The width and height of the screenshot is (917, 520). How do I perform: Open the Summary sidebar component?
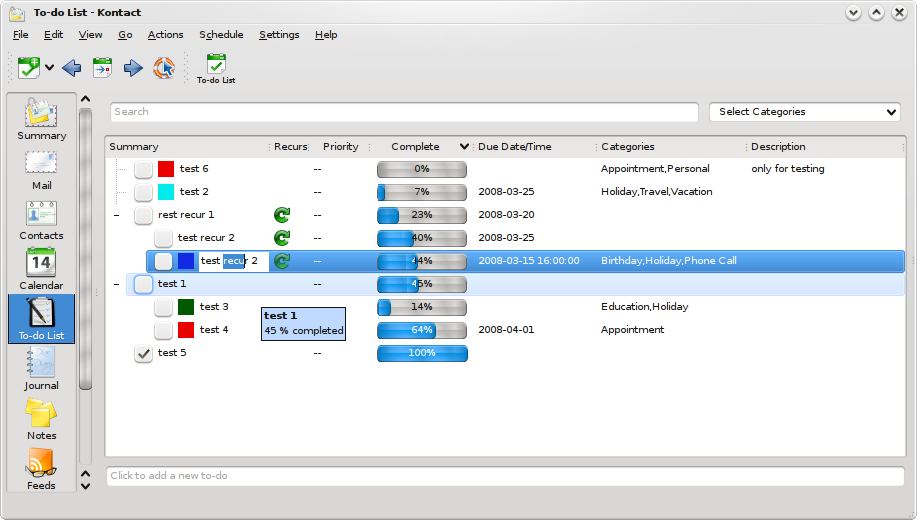pos(42,119)
